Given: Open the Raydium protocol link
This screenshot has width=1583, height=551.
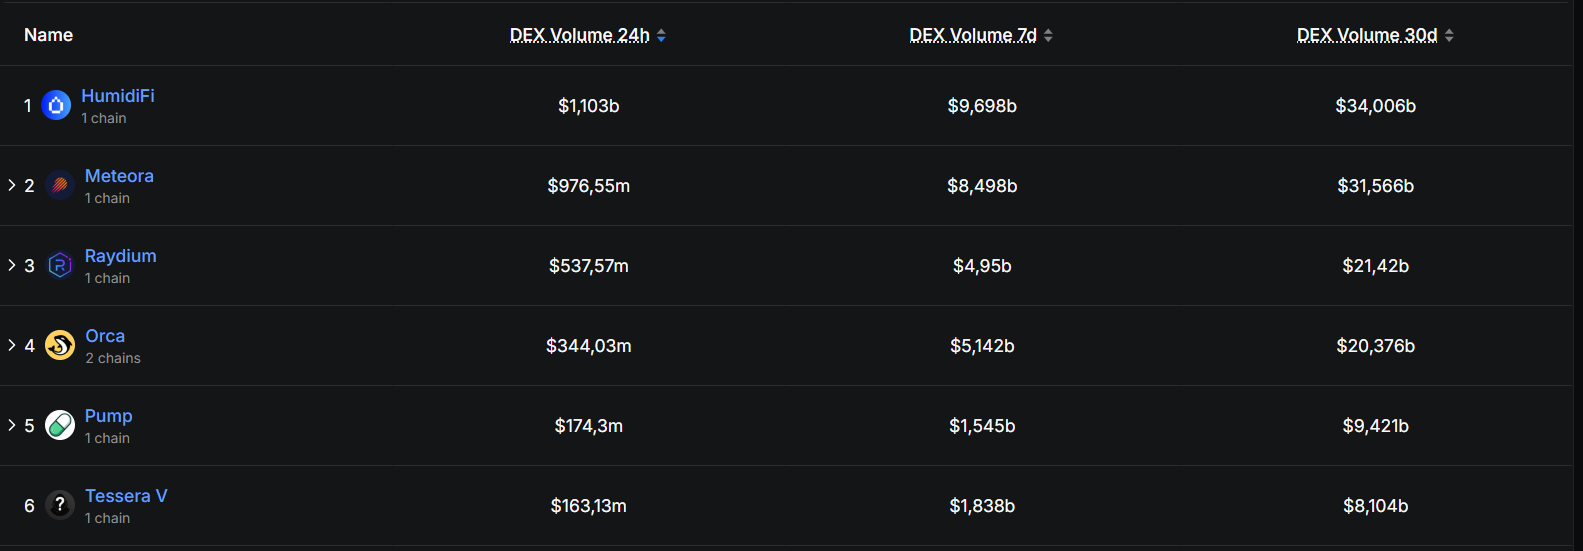Looking at the screenshot, I should point(120,256).
